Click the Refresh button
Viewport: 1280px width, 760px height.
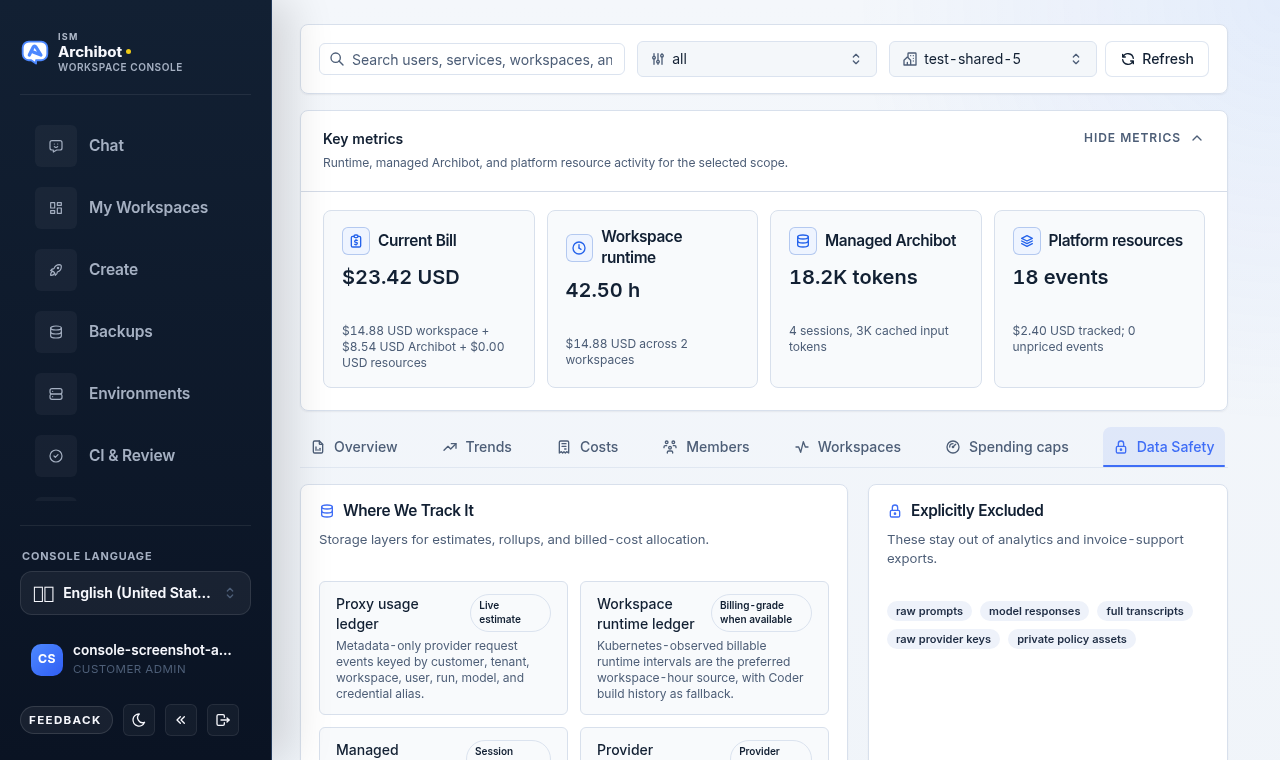click(x=1157, y=59)
